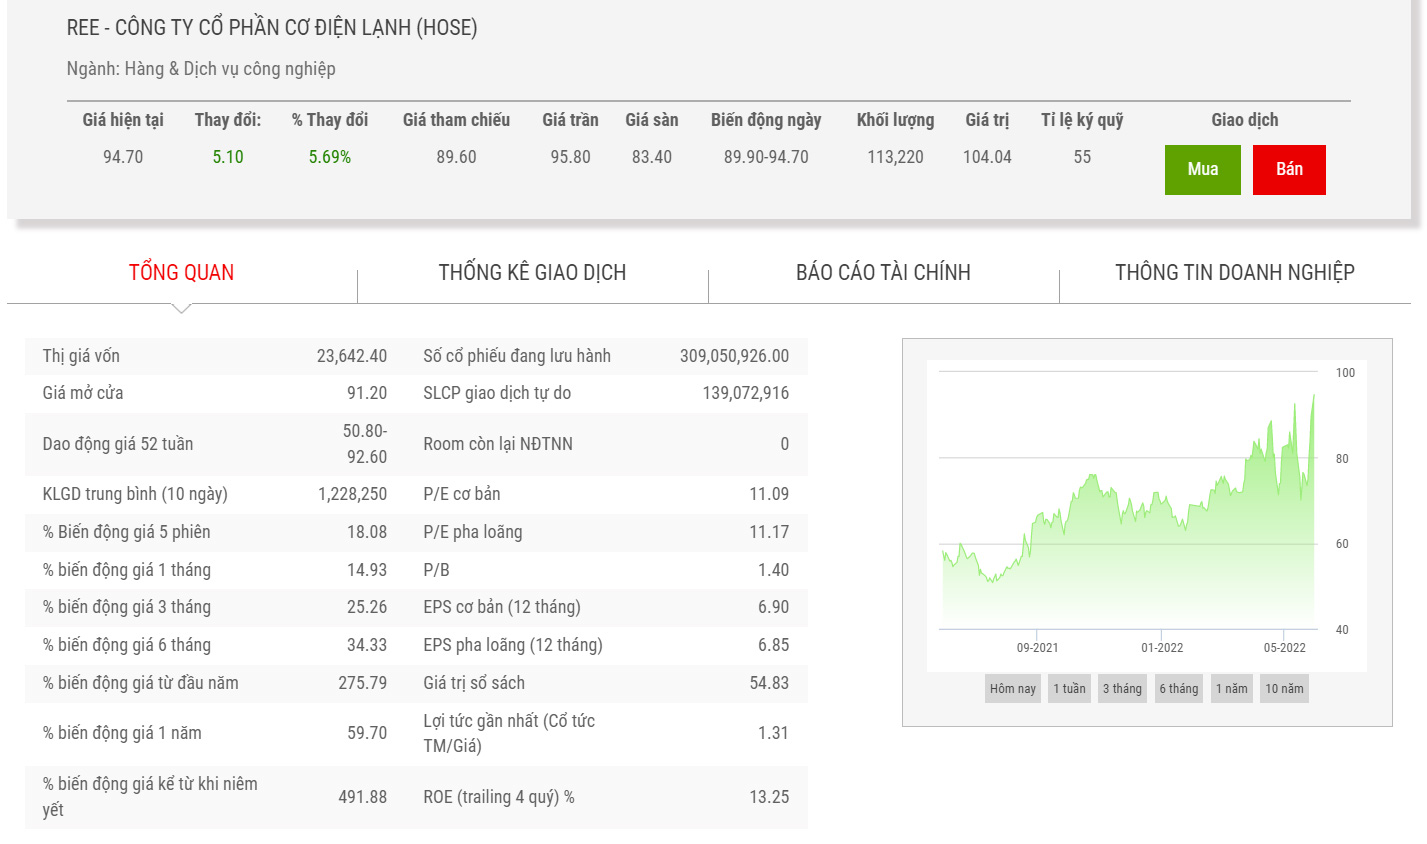Set chart range to Hôm nay
Viewport: 1427px width, 844px height.
tap(1012, 689)
